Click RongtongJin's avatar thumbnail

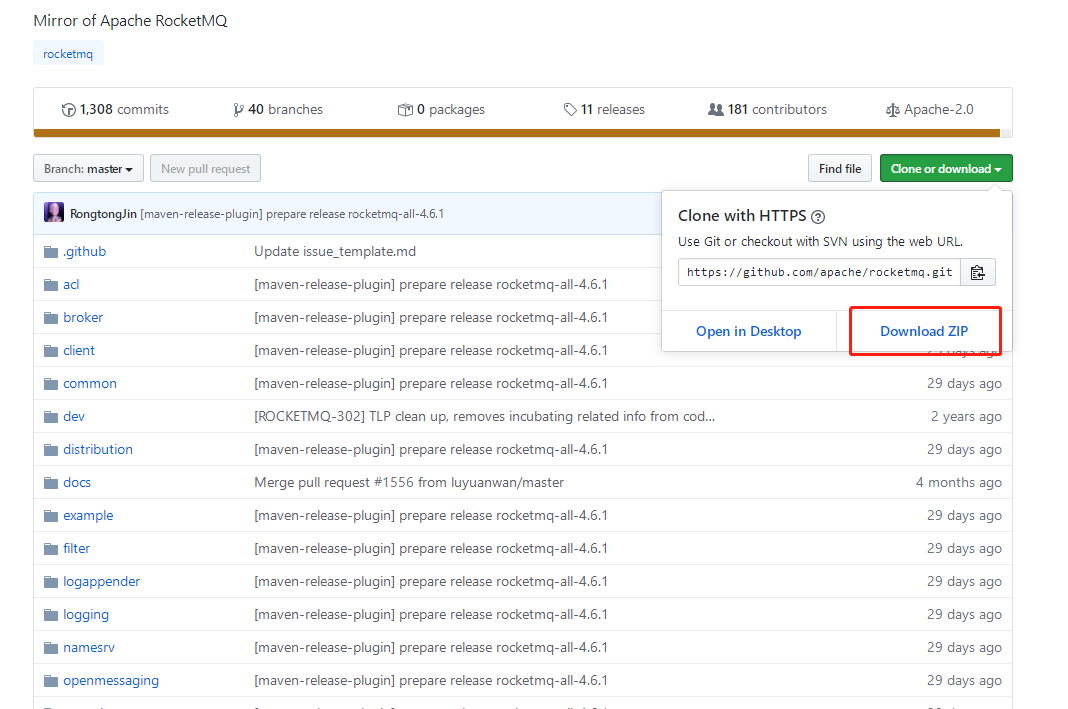pos(54,212)
